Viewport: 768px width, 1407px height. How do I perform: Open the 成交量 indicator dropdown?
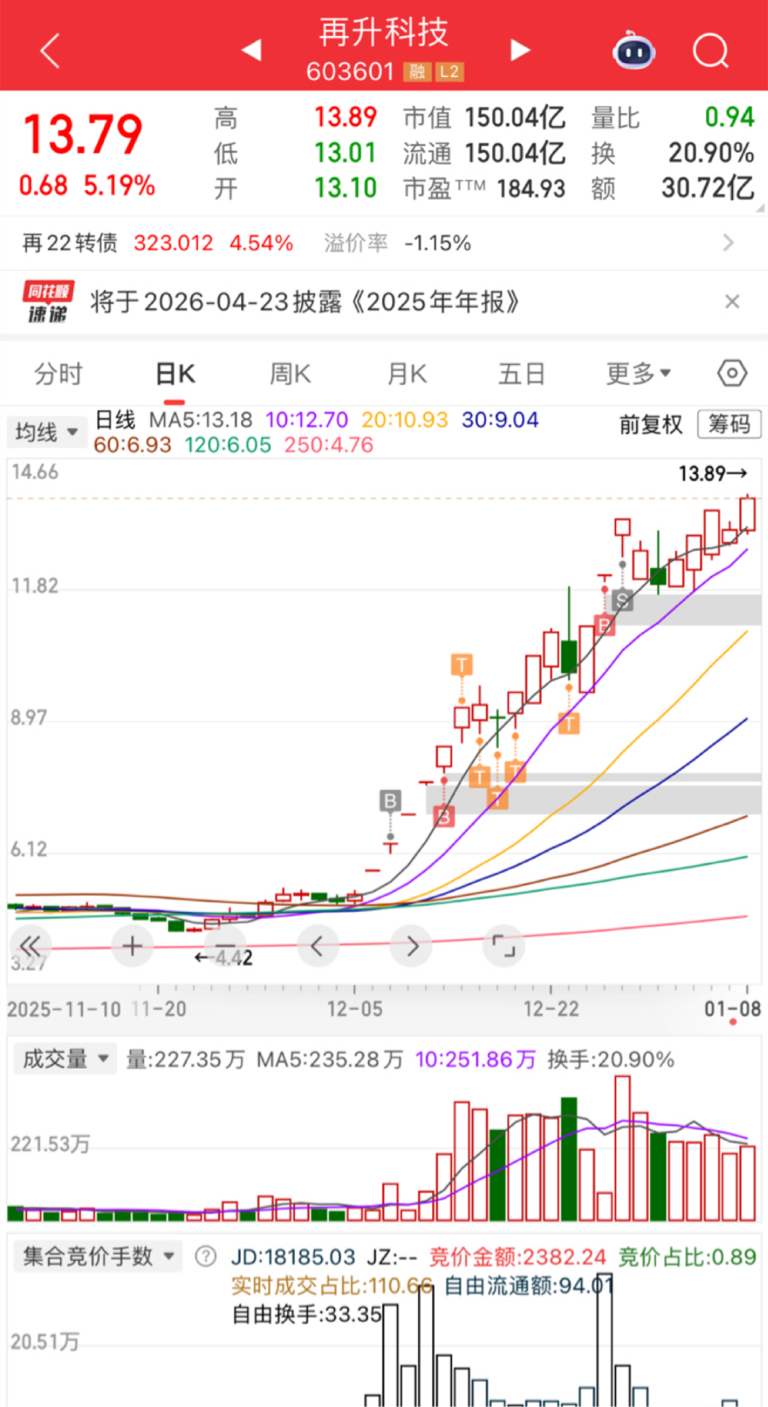(x=64, y=1059)
